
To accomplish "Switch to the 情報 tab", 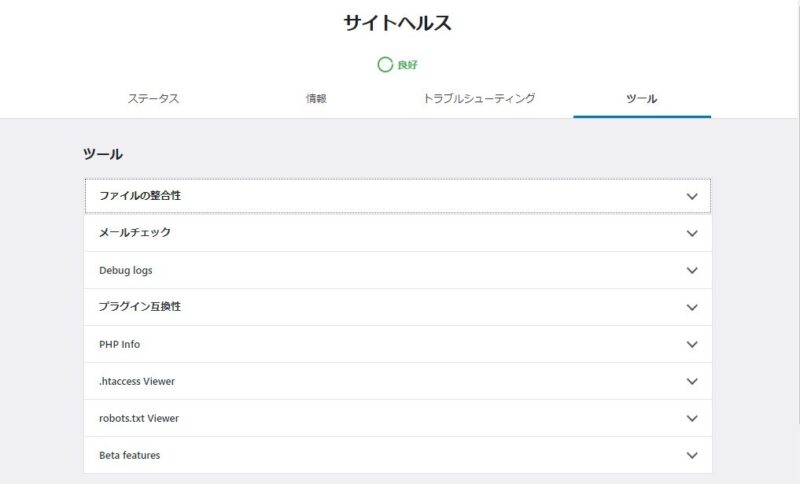I will tap(316, 98).
